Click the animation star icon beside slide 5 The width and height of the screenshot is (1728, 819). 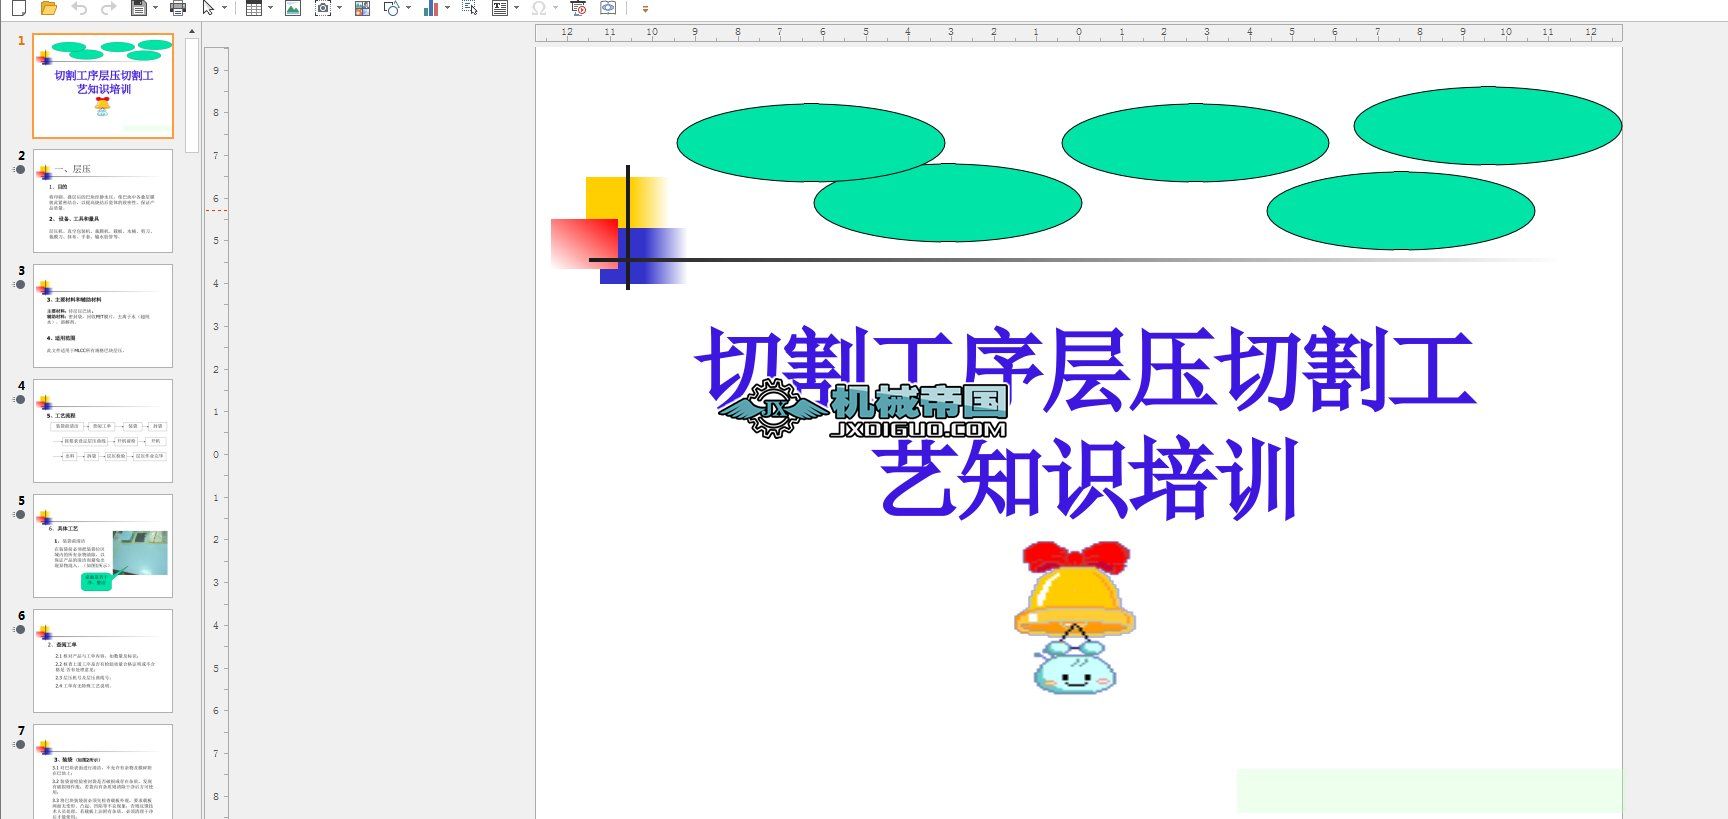click(x=19, y=515)
